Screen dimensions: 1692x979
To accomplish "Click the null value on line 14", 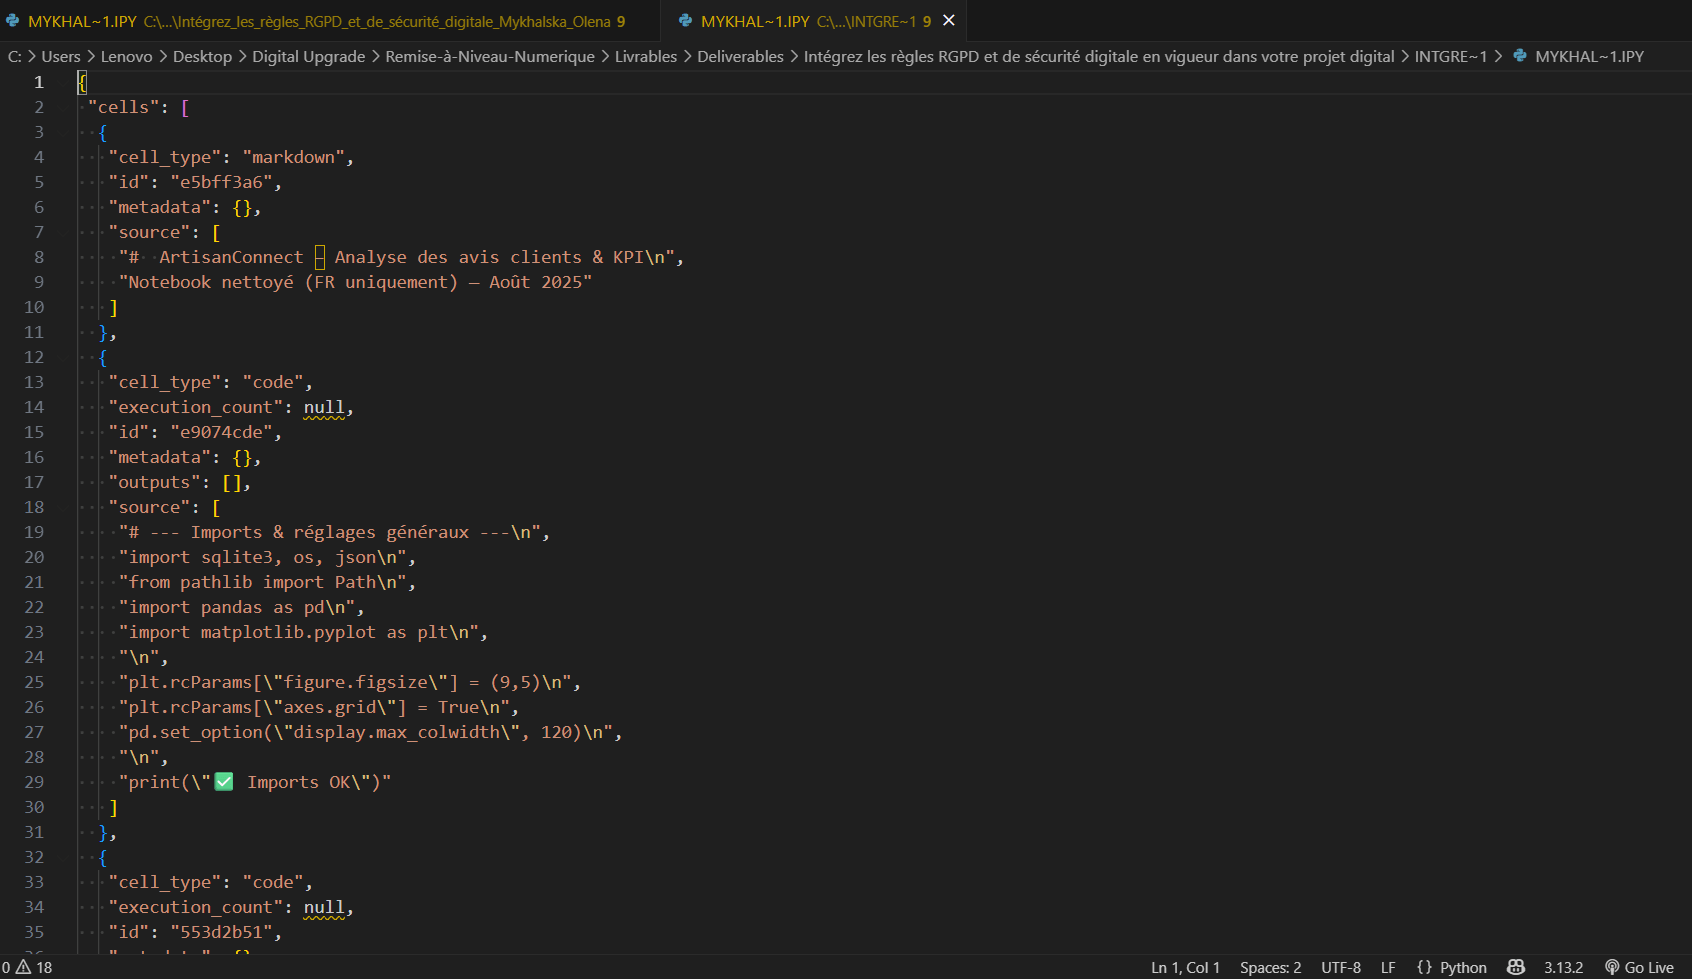I will coord(324,407).
